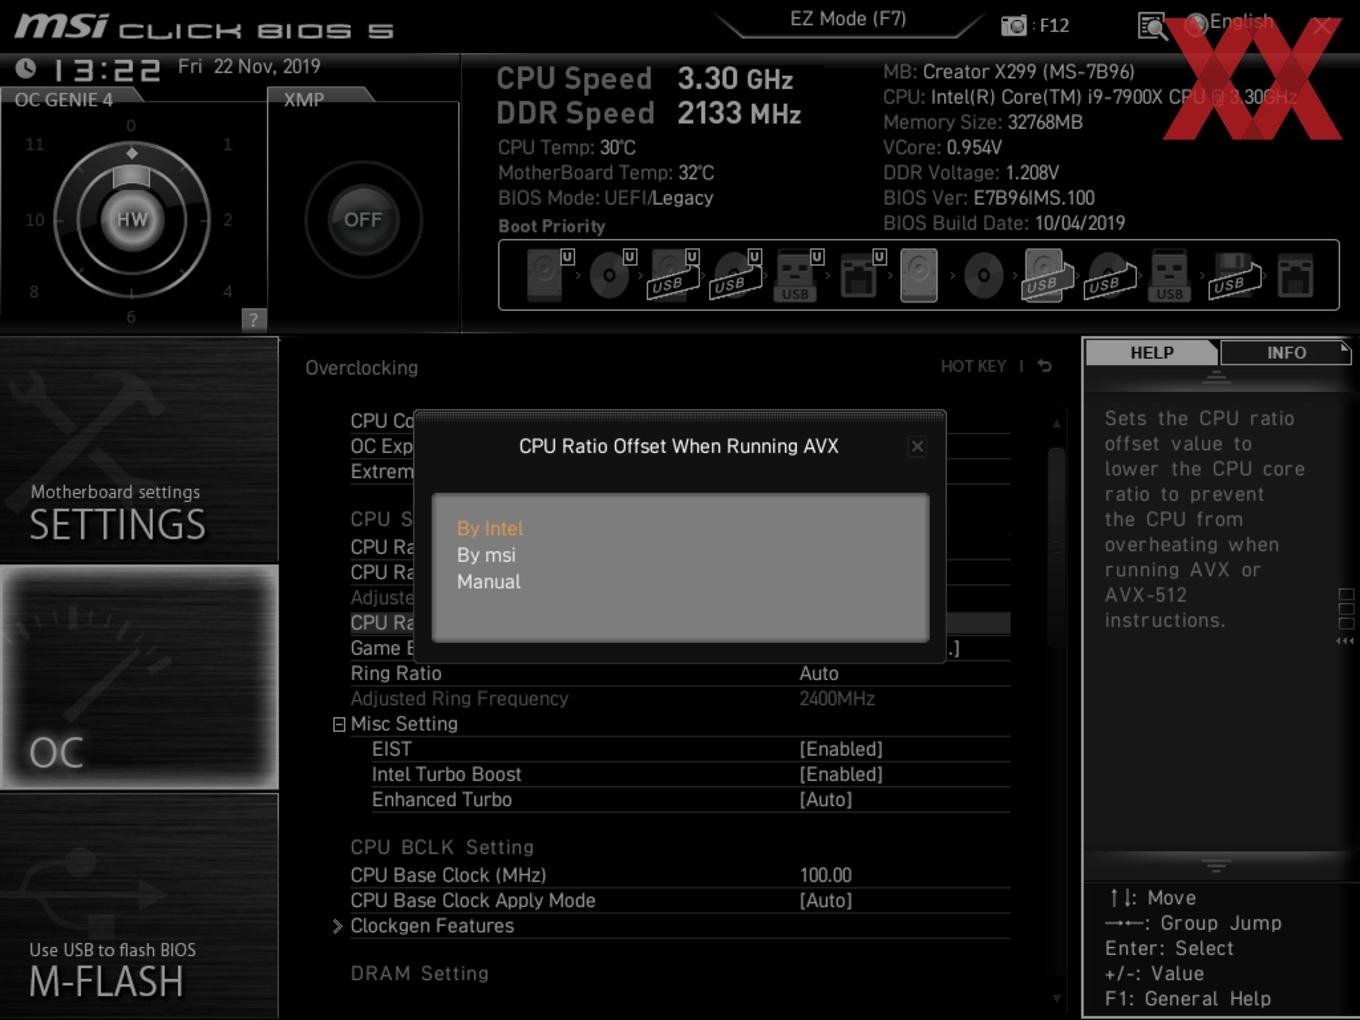Click the stacked squares icon on right edge
The image size is (1360, 1020).
click(x=1346, y=609)
